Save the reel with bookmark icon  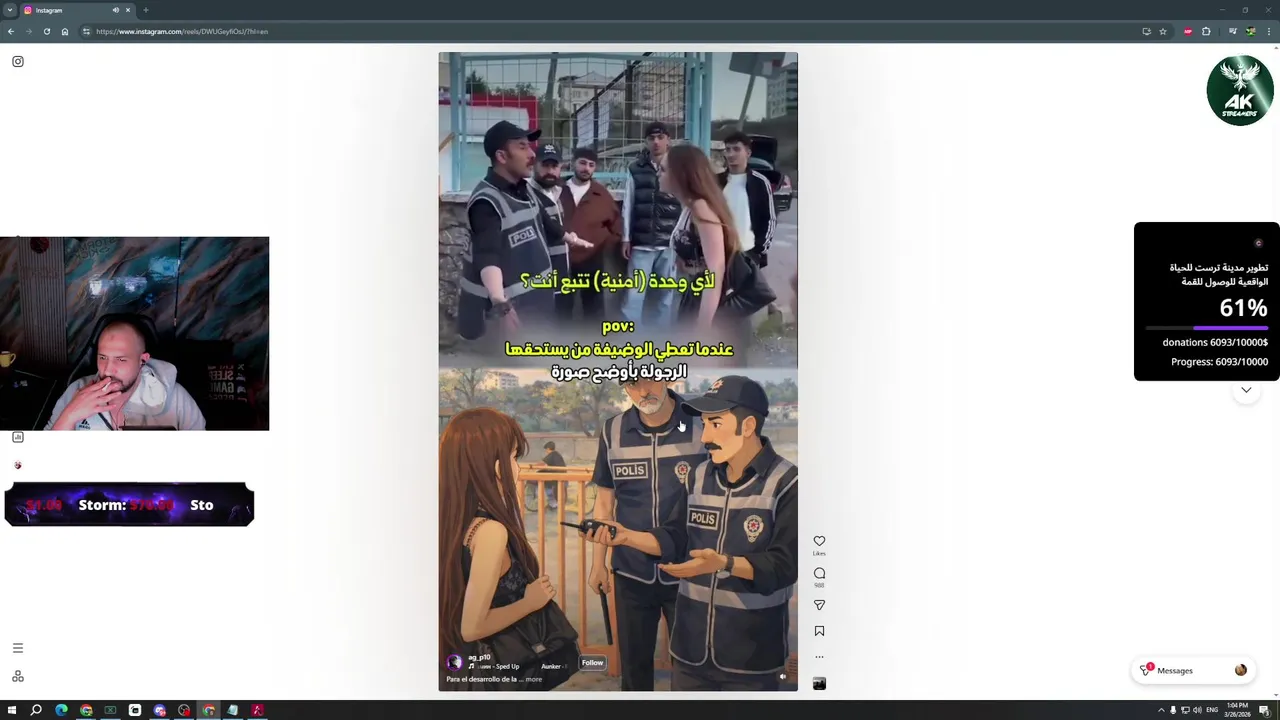pyautogui.click(x=819, y=631)
